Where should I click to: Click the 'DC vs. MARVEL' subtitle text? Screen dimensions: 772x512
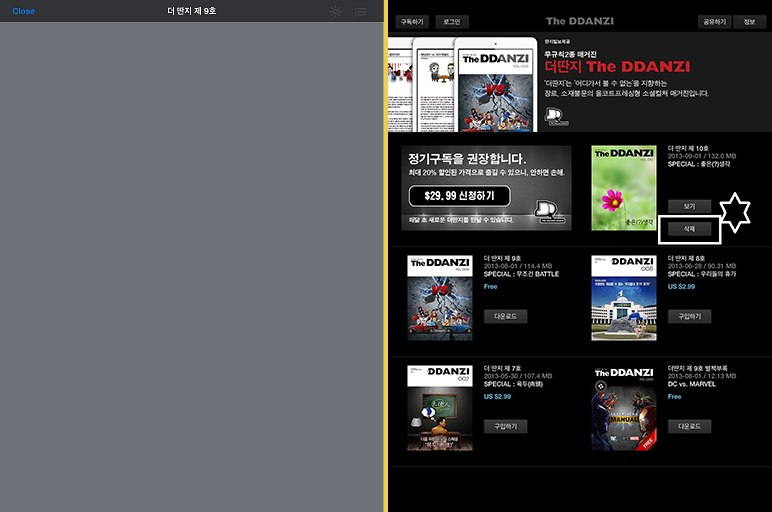[692, 384]
